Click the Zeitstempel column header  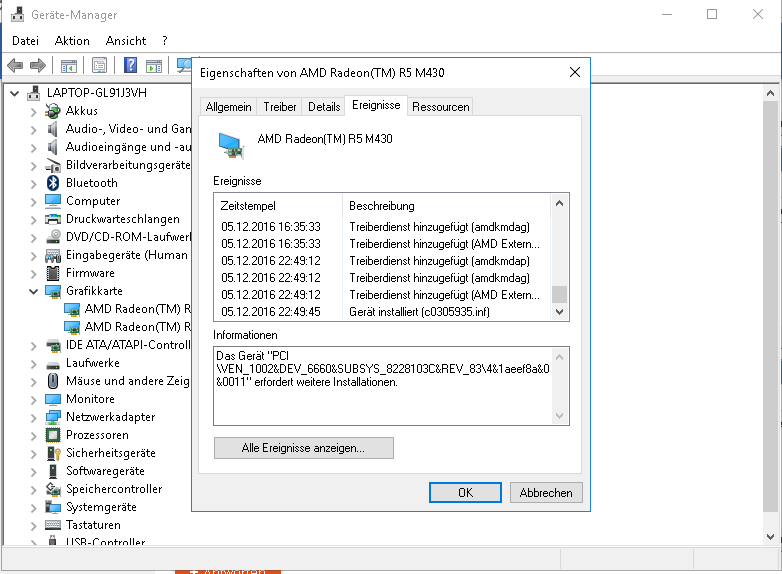click(x=279, y=206)
